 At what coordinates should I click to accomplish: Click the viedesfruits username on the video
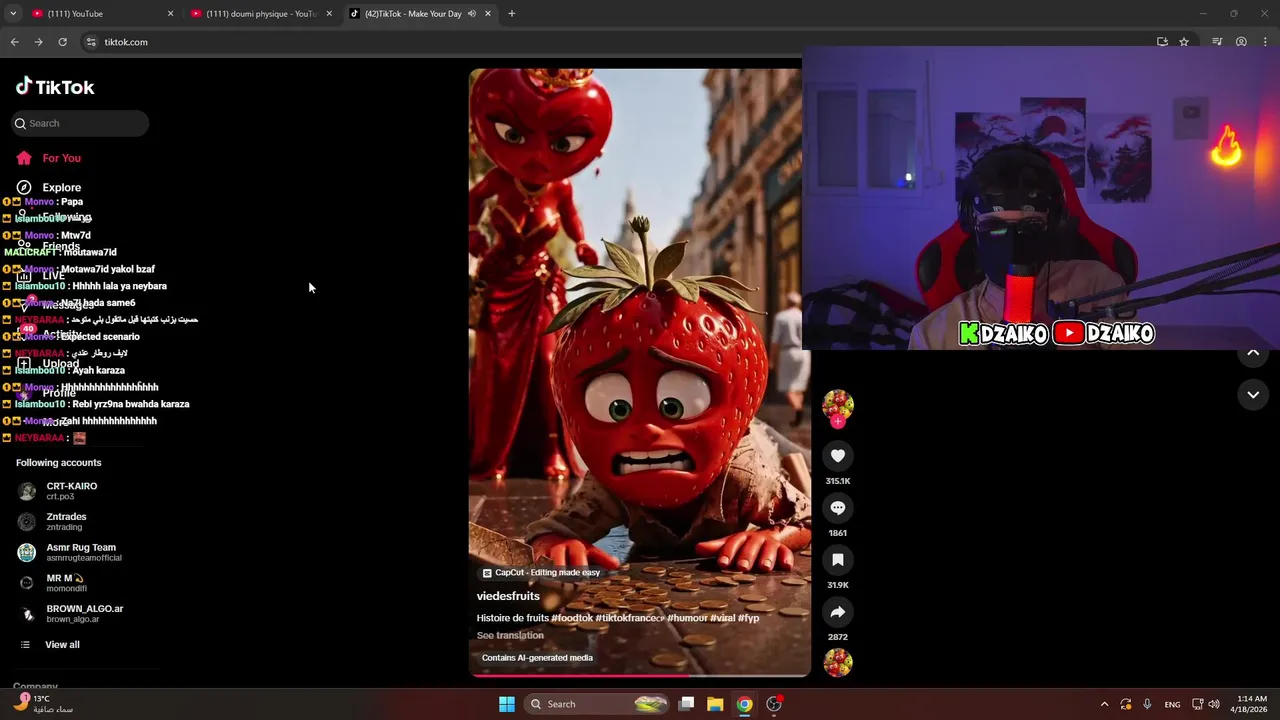pyautogui.click(x=508, y=596)
